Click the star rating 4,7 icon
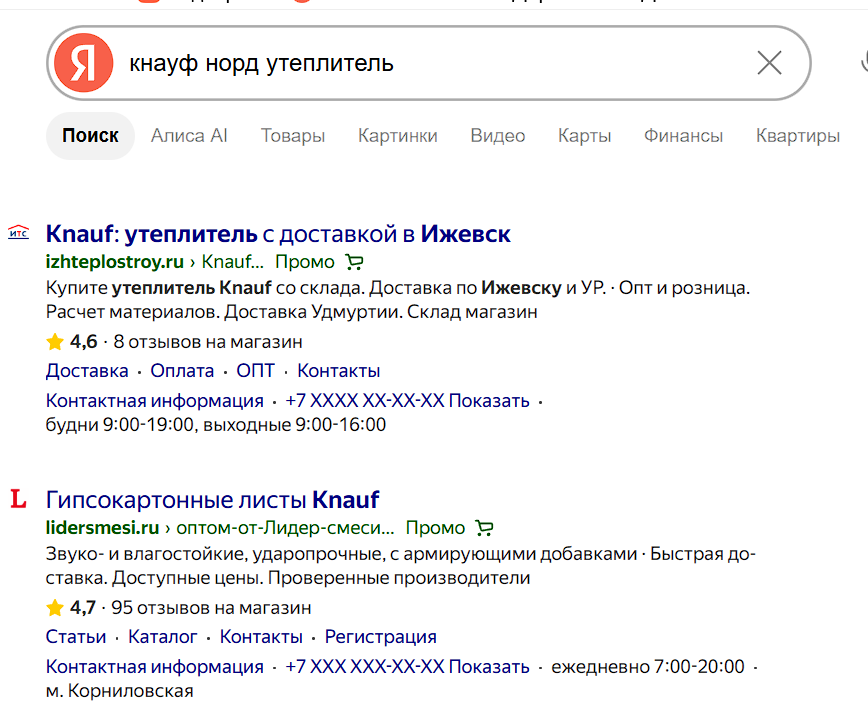The width and height of the screenshot is (868, 721). tap(55, 607)
